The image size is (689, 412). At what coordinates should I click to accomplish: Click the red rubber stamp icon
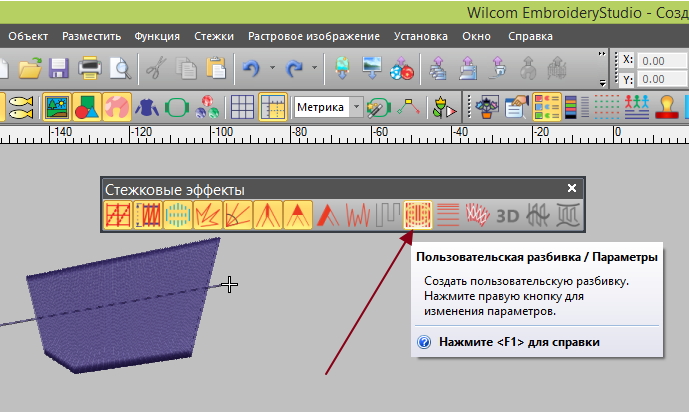667,107
